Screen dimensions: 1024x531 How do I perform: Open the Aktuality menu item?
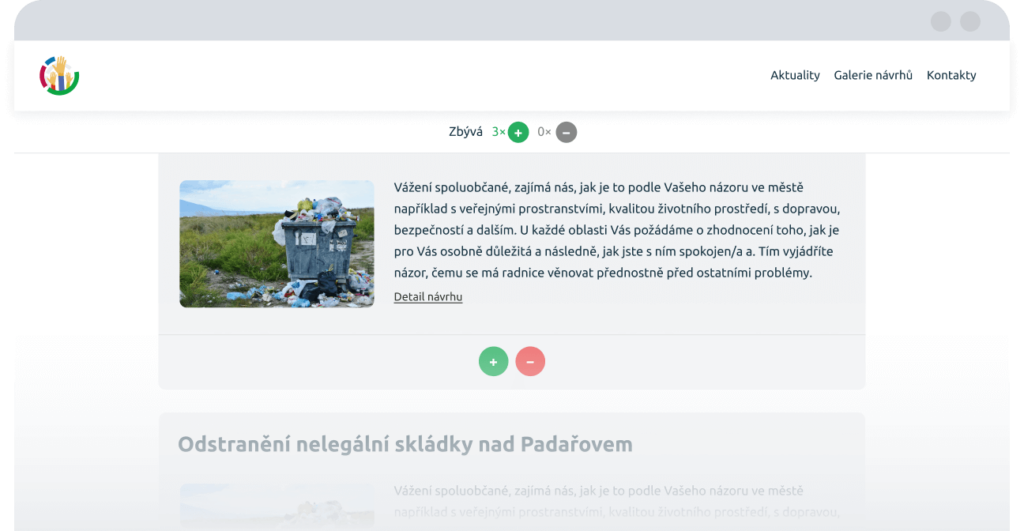click(795, 75)
